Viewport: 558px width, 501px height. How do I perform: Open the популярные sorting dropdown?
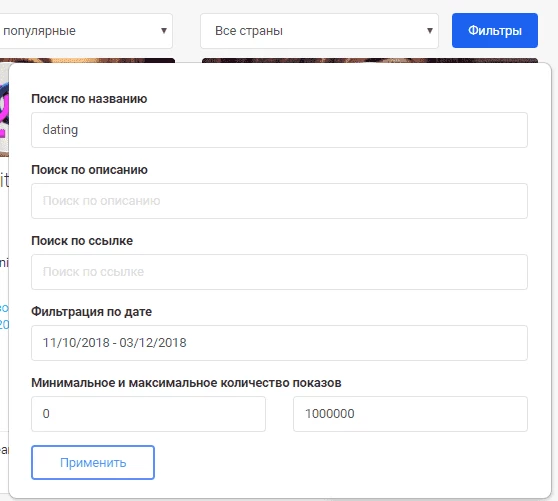(x=86, y=31)
